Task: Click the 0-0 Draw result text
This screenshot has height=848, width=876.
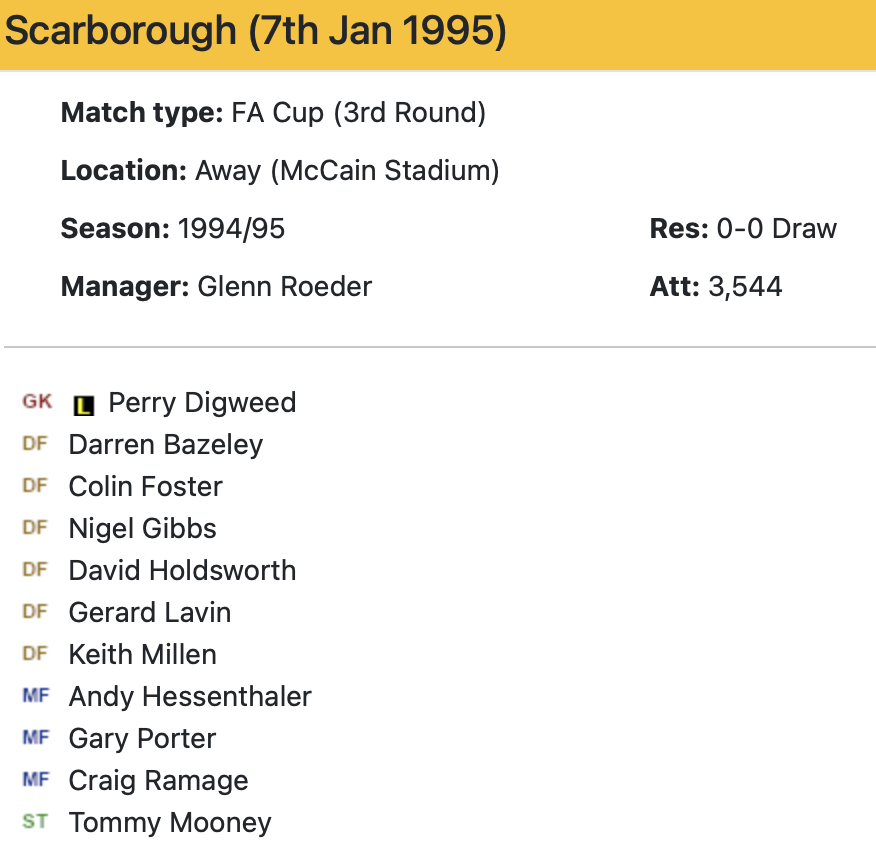Action: (x=776, y=229)
